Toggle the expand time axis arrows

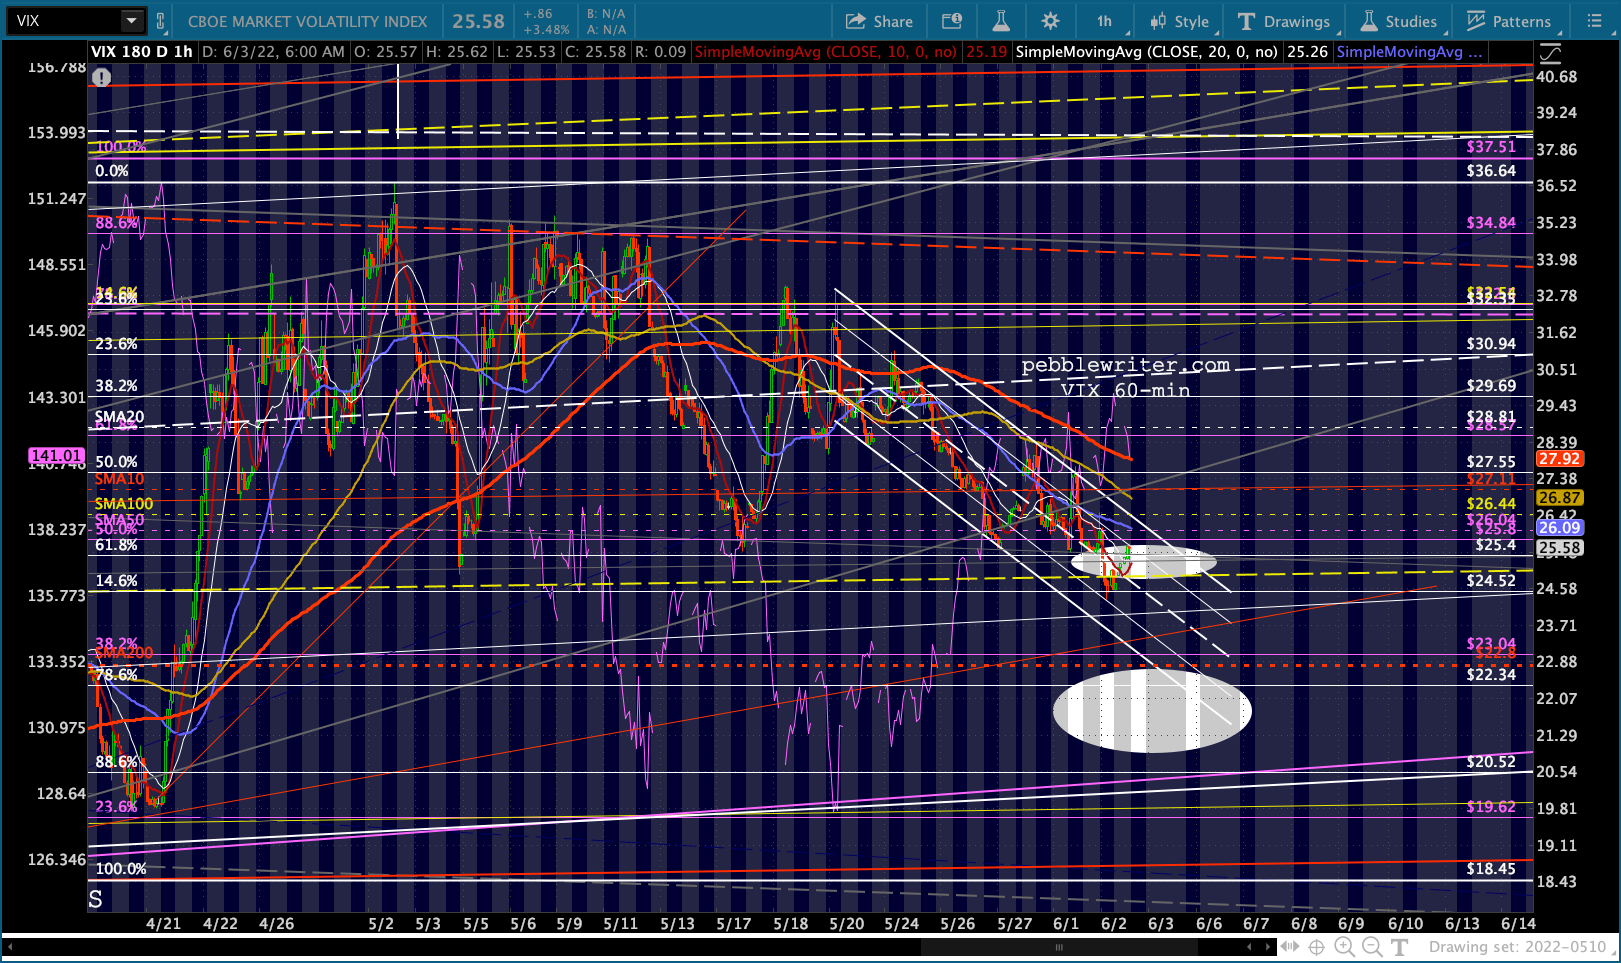(x=1289, y=946)
